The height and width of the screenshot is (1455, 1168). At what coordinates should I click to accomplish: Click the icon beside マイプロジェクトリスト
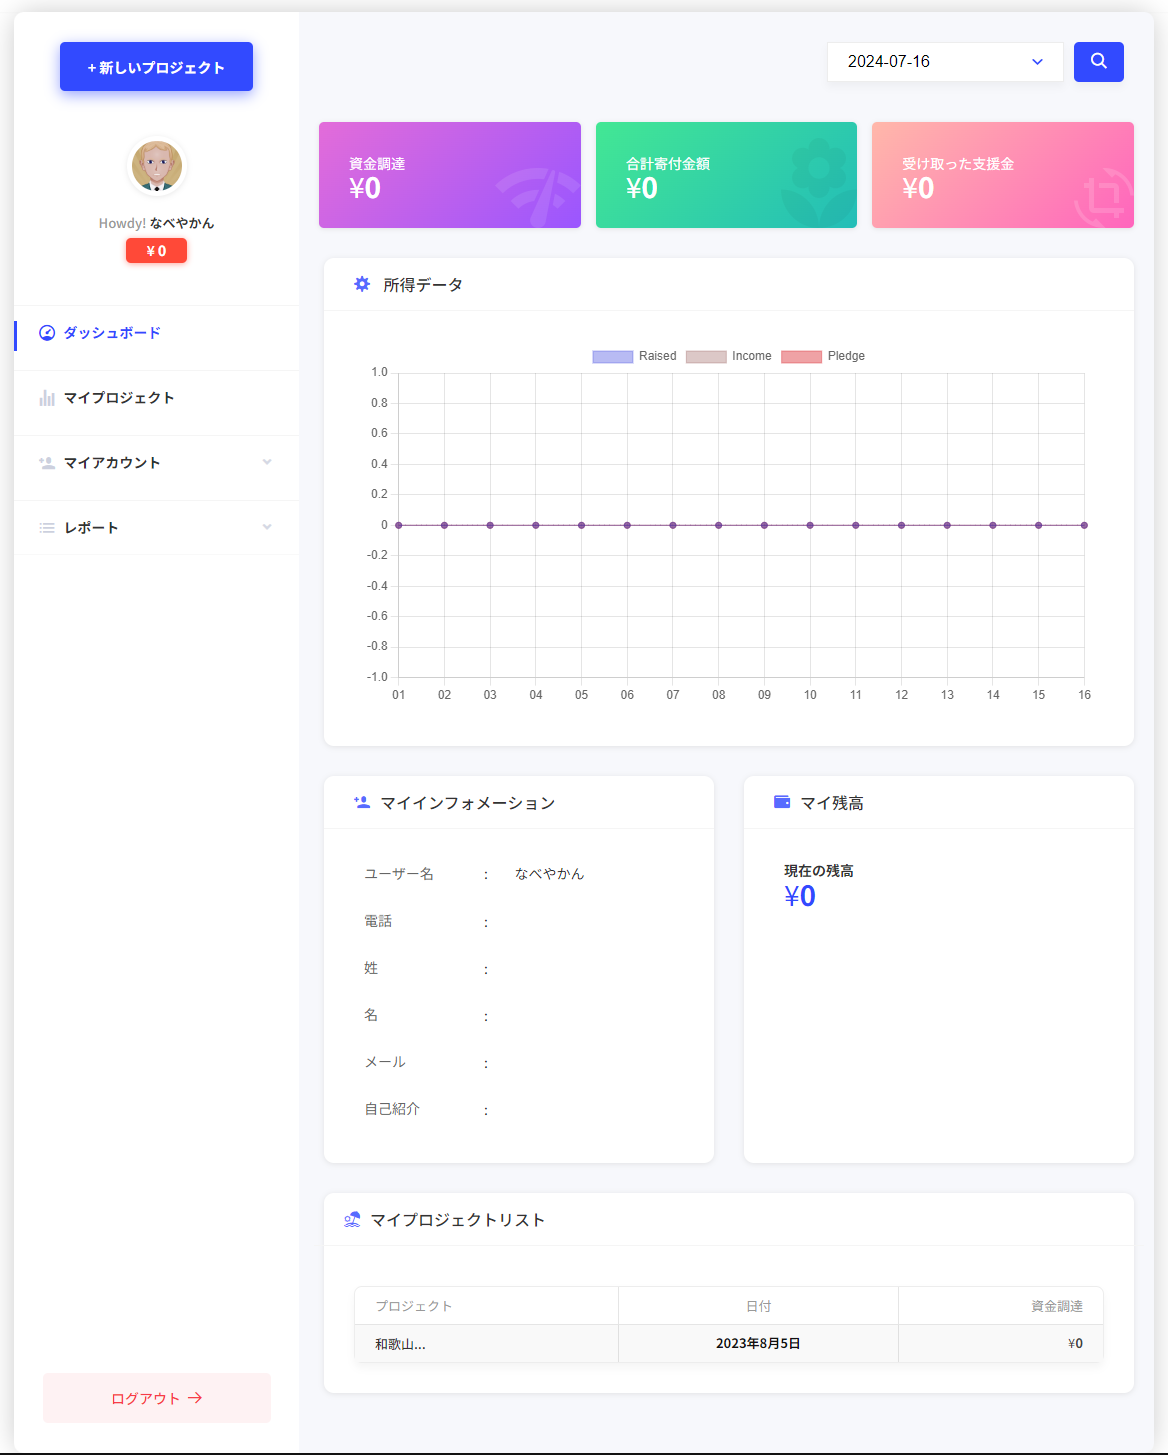[352, 1219]
